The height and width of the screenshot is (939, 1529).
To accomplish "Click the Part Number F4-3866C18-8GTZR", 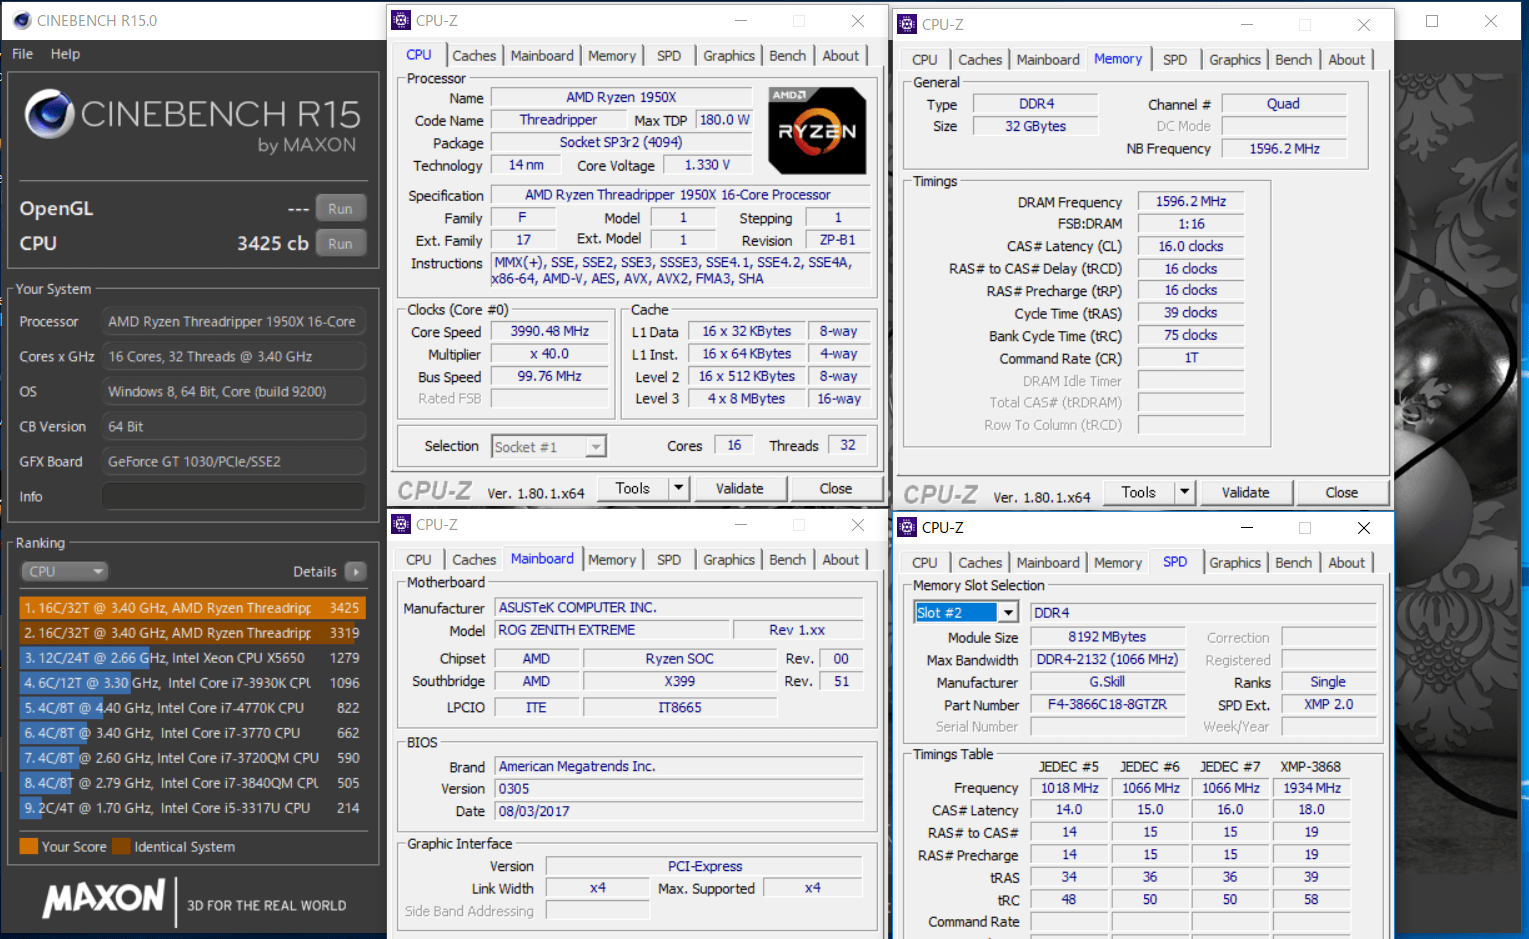I will (1107, 704).
